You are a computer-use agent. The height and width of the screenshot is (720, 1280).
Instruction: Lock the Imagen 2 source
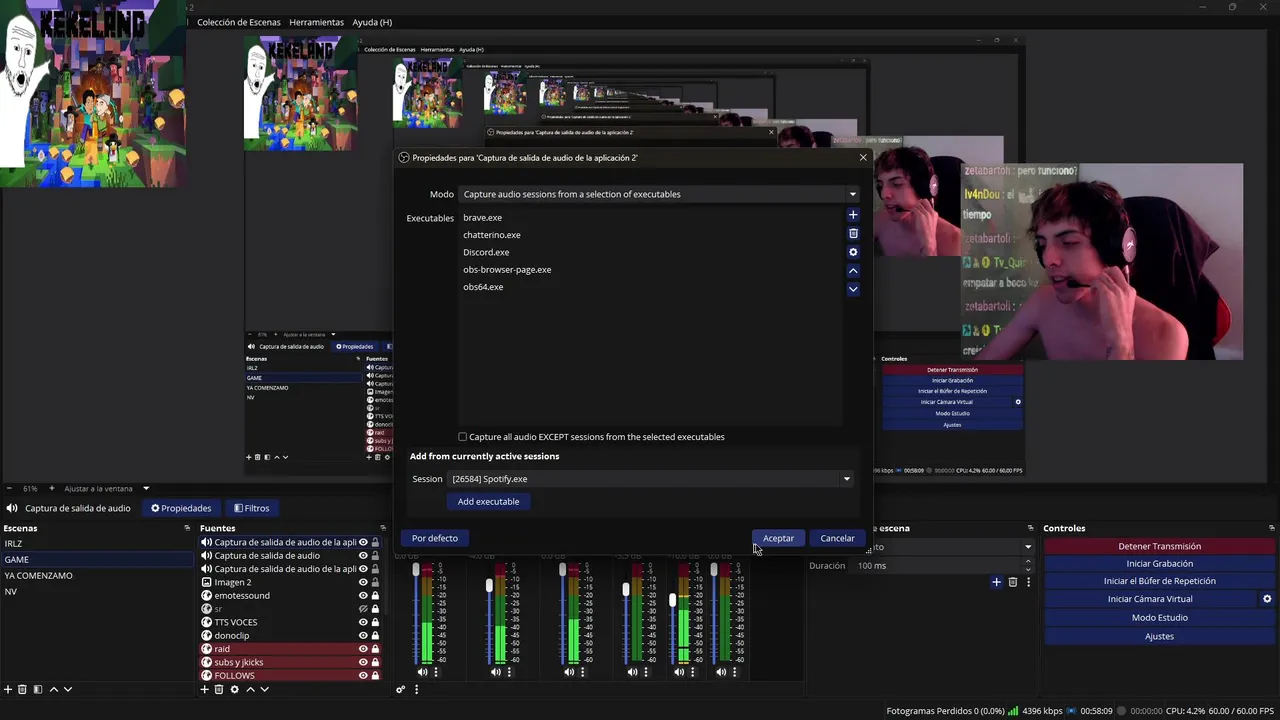375,582
